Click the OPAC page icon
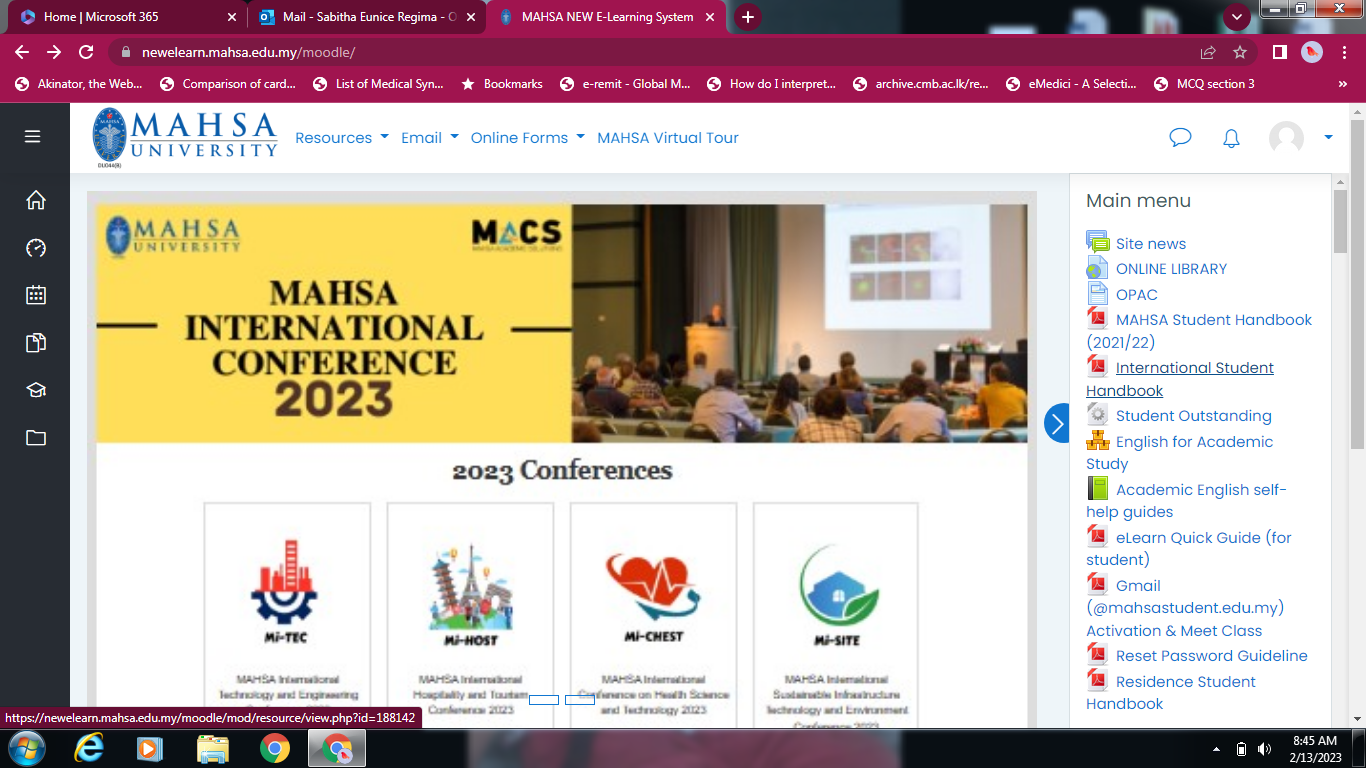The height and width of the screenshot is (768, 1366). coord(1098,294)
